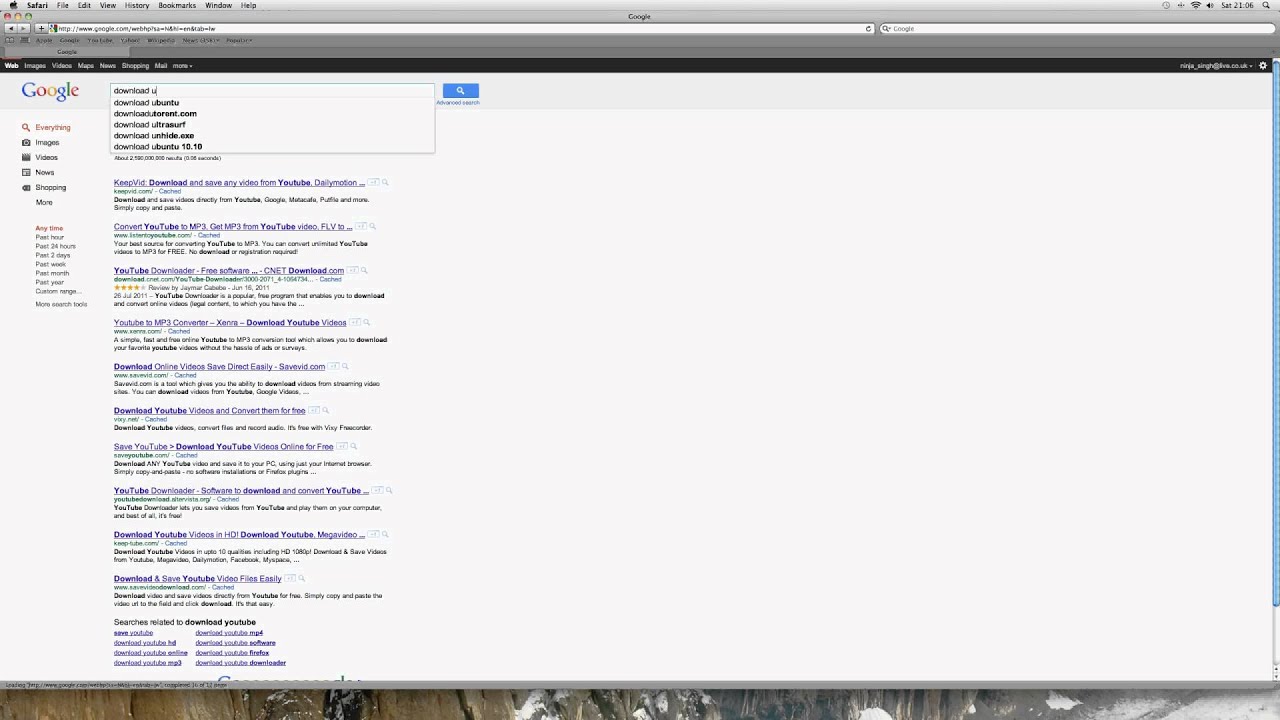Select 'Everything' in the left sidebar
The image size is (1280, 720).
(53, 127)
